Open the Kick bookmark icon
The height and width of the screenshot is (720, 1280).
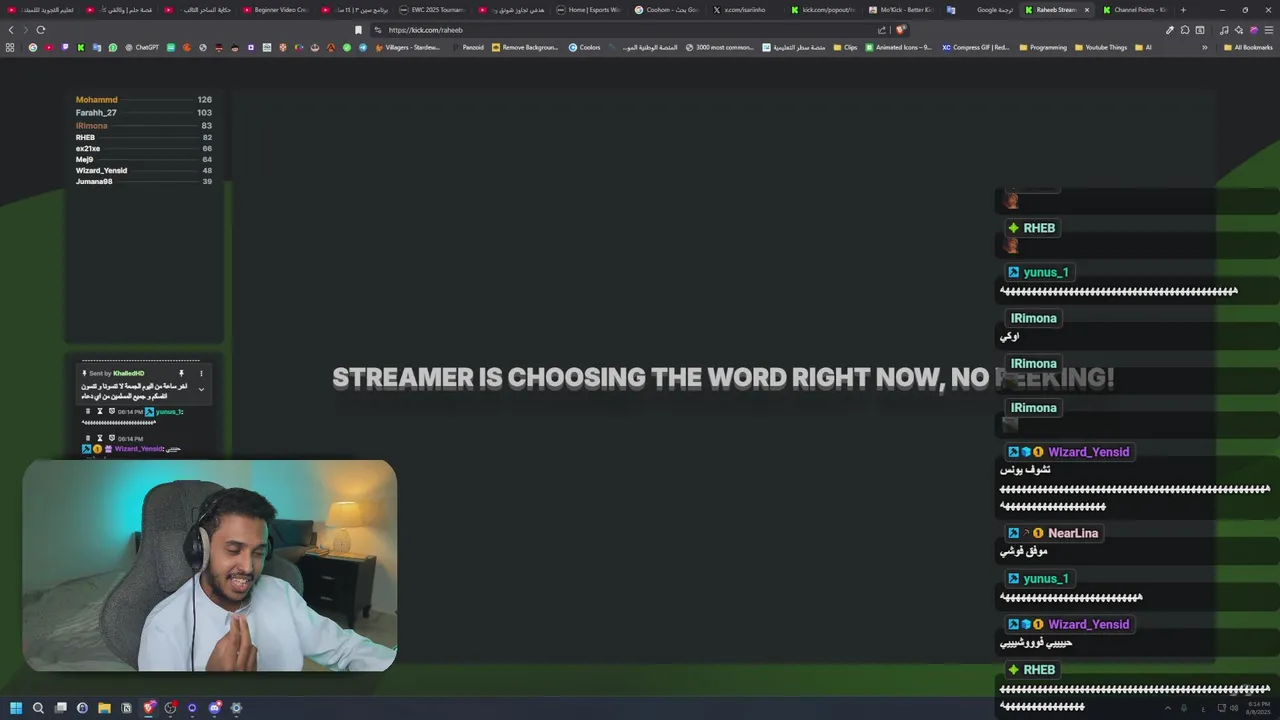[x=81, y=47]
